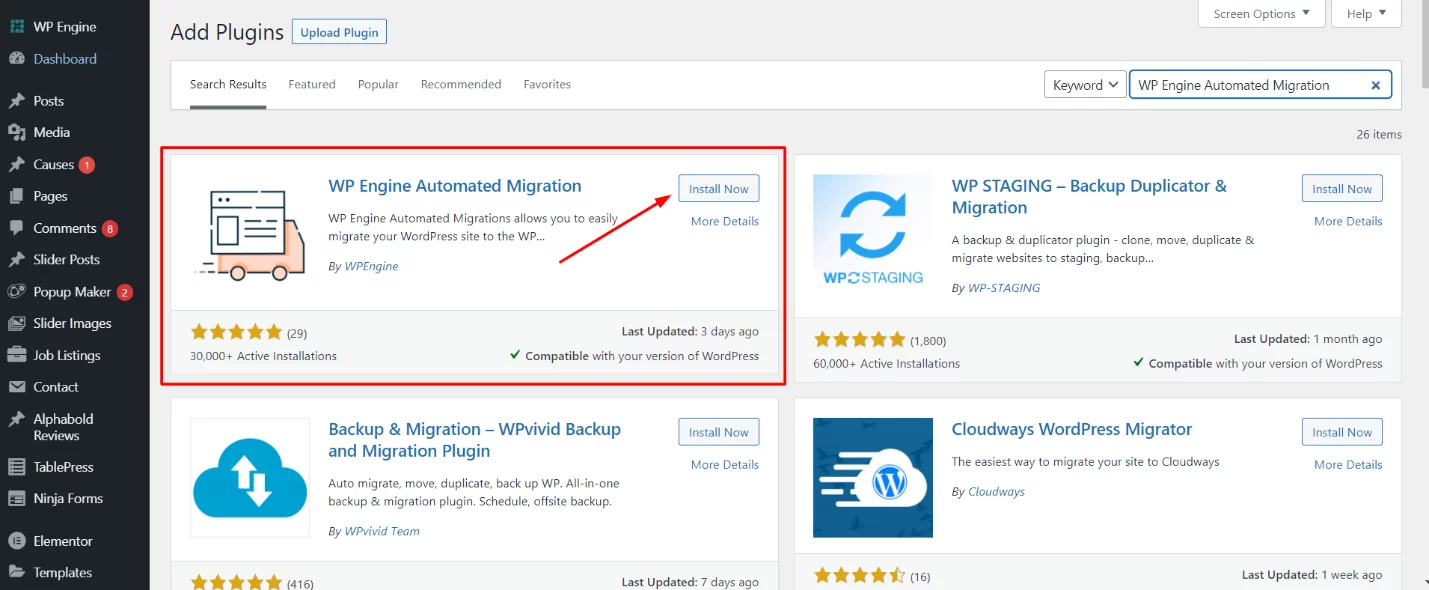Click the Templates folder icon

pyautogui.click(x=17, y=572)
